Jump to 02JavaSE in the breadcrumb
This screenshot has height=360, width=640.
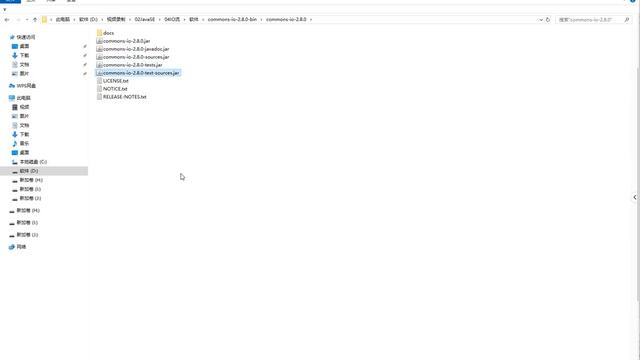pos(145,20)
